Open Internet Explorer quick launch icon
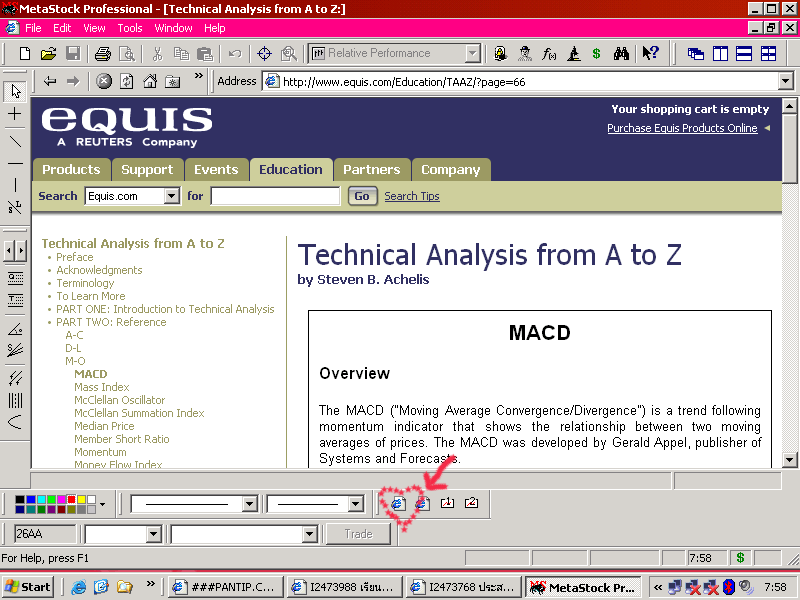 point(78,587)
